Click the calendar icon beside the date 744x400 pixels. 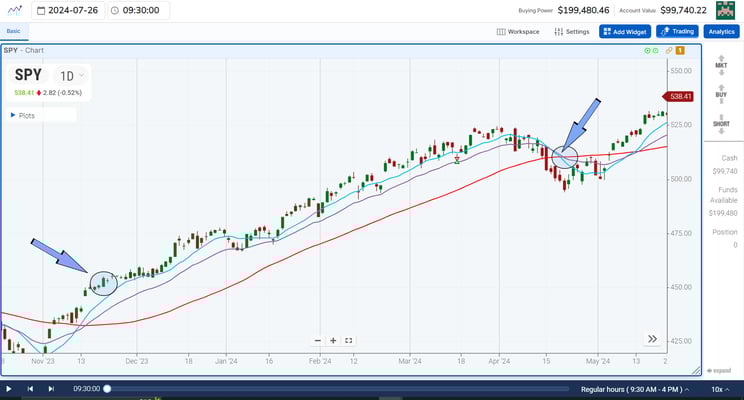[39, 11]
